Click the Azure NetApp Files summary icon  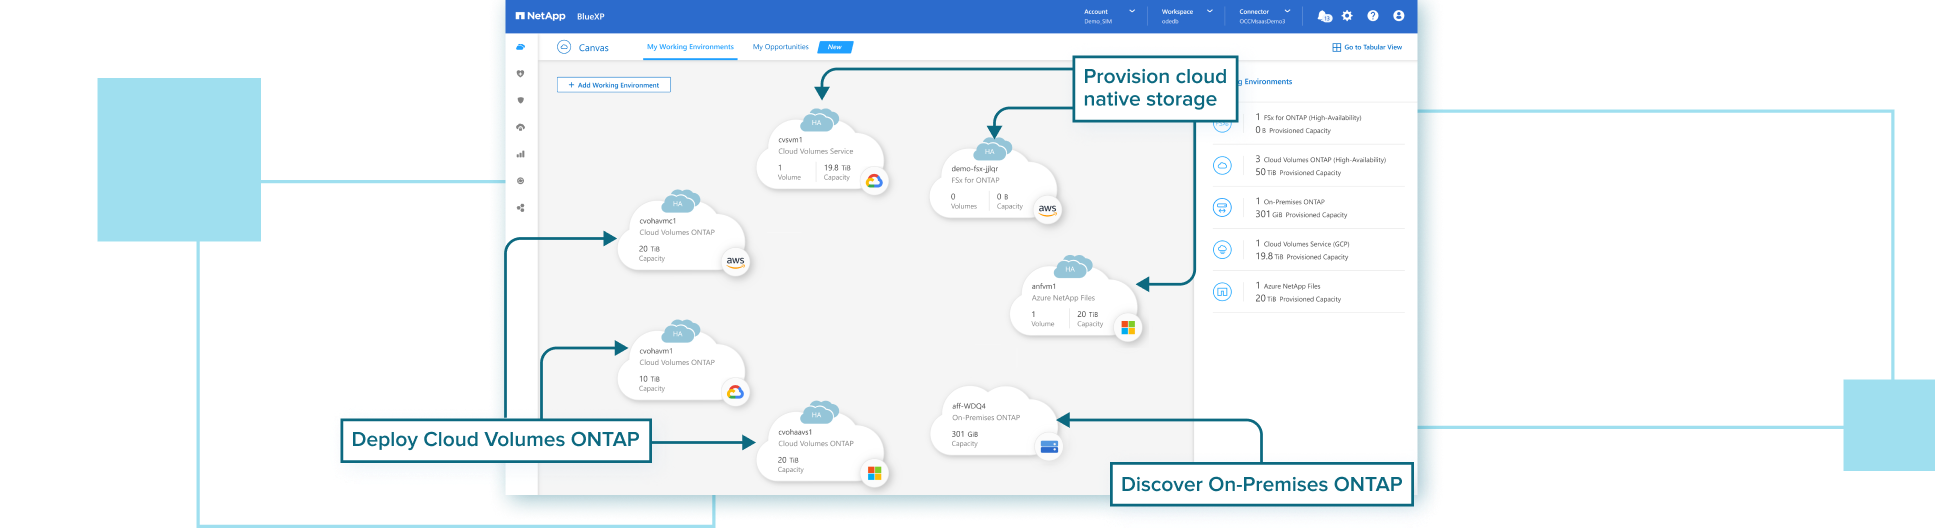[1222, 292]
